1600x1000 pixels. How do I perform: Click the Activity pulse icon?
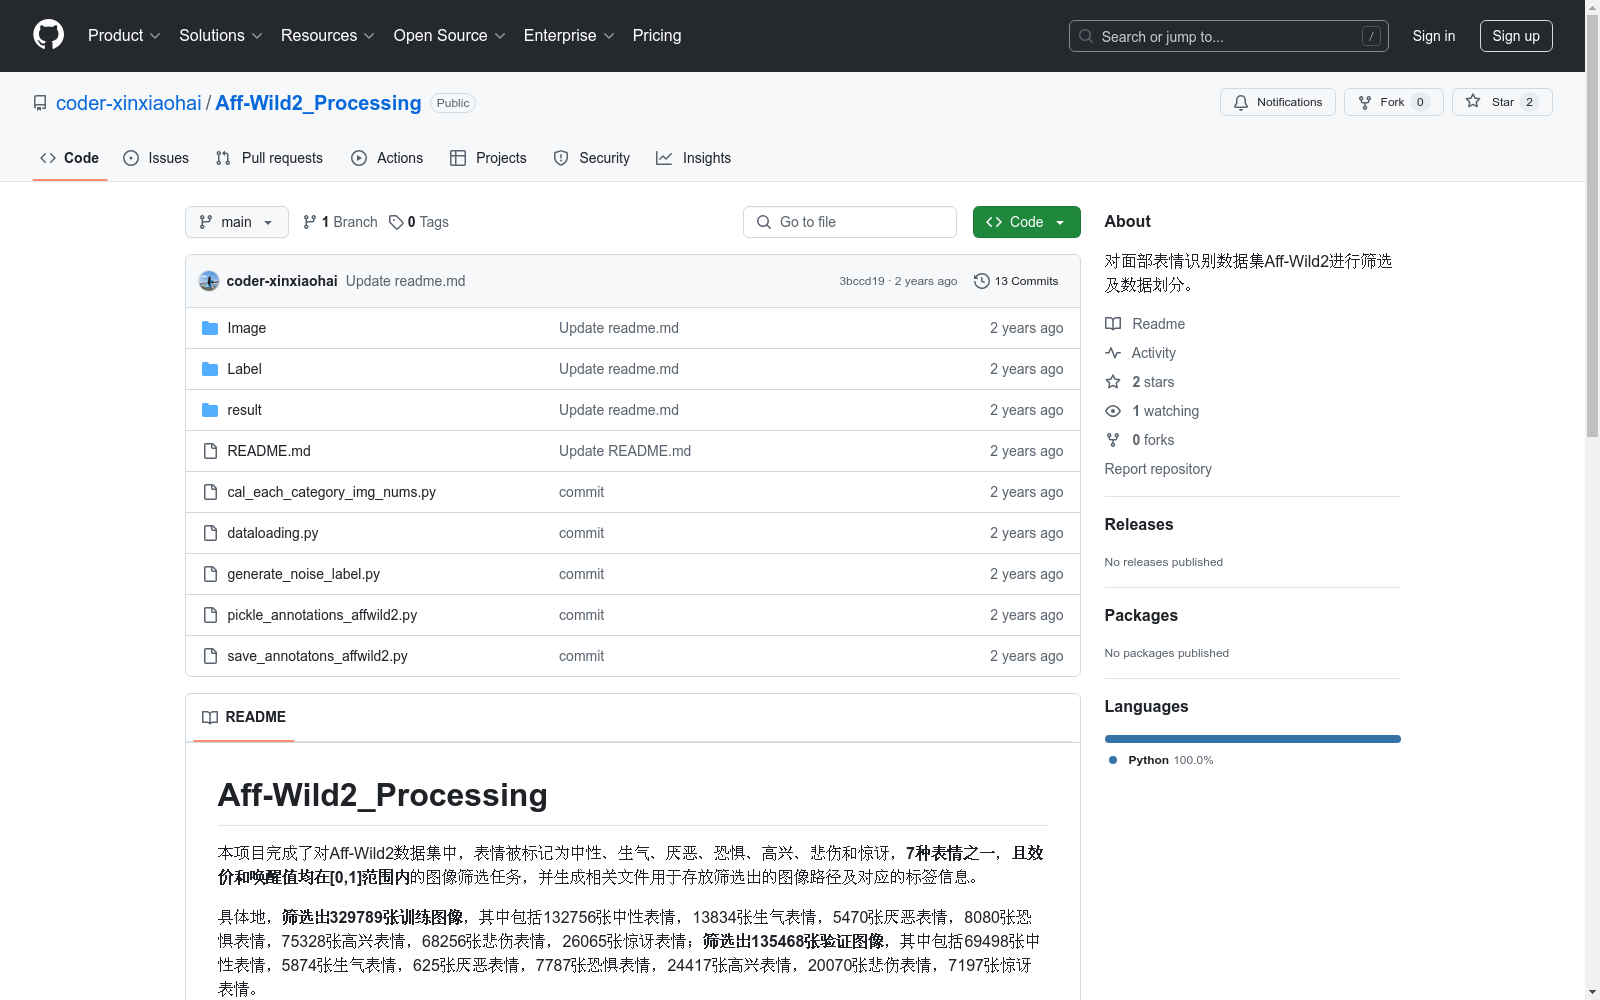pos(1113,353)
